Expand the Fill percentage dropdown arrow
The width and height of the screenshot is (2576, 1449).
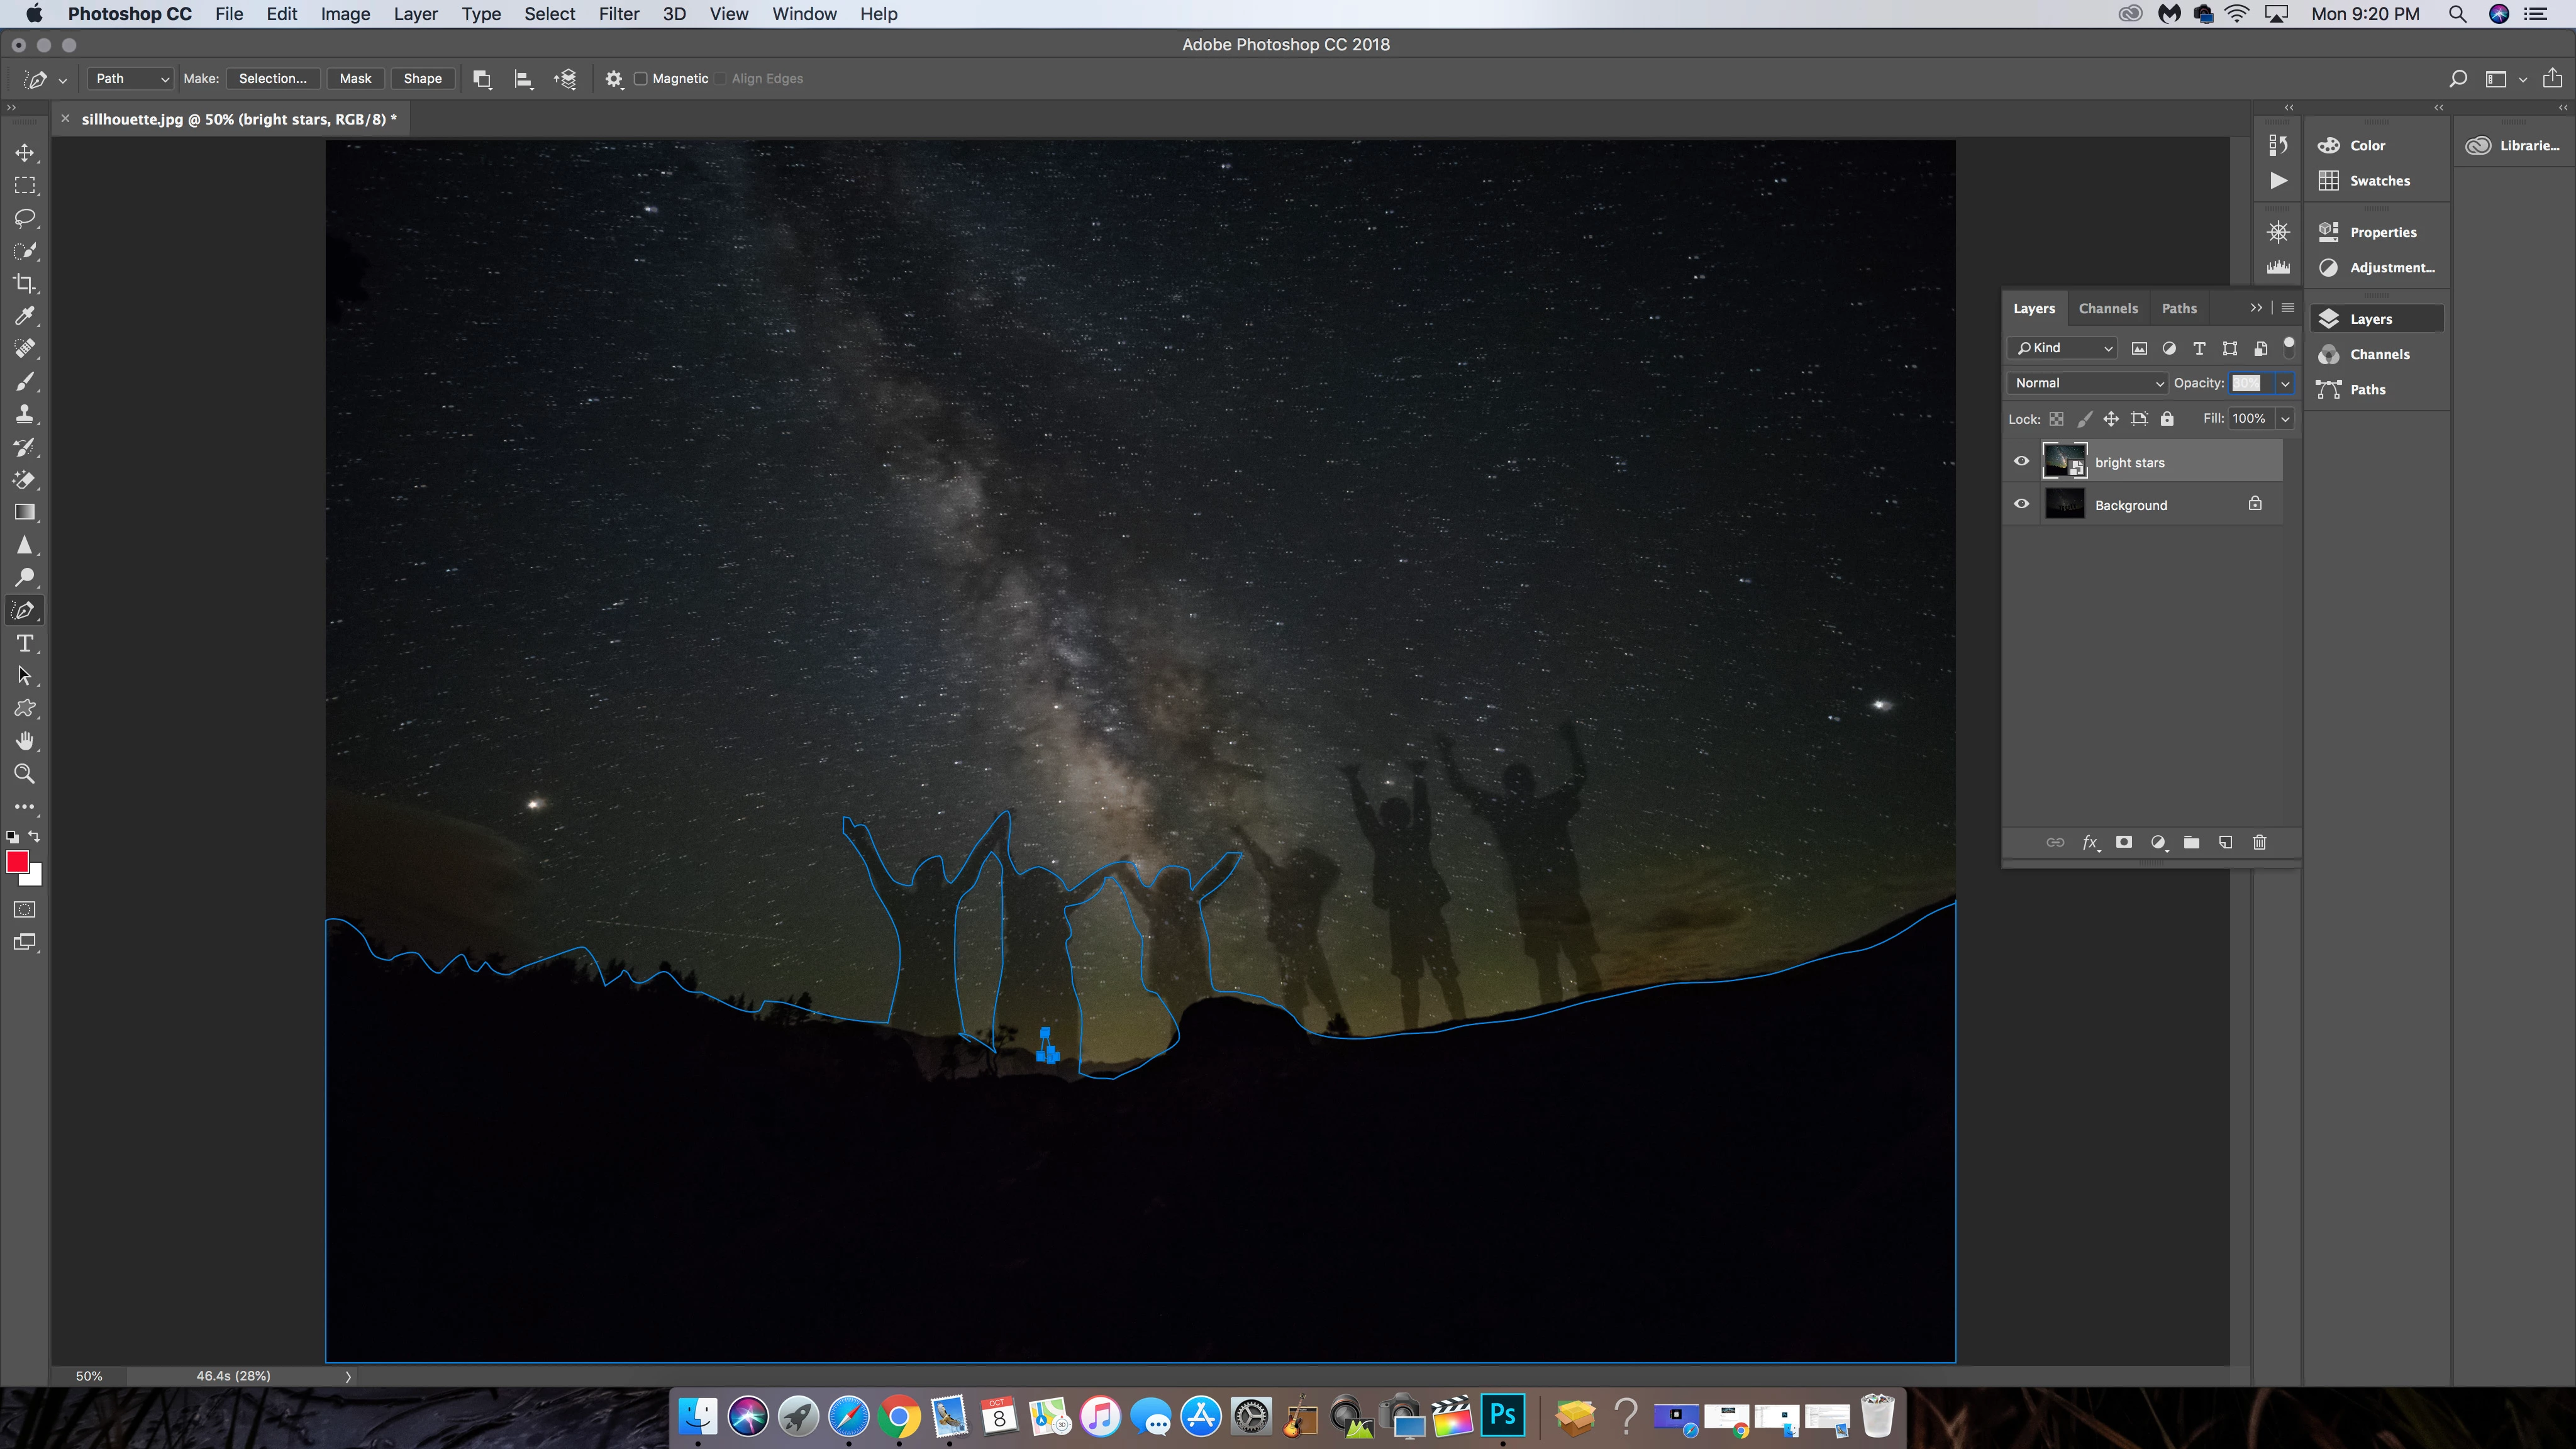(x=2285, y=419)
